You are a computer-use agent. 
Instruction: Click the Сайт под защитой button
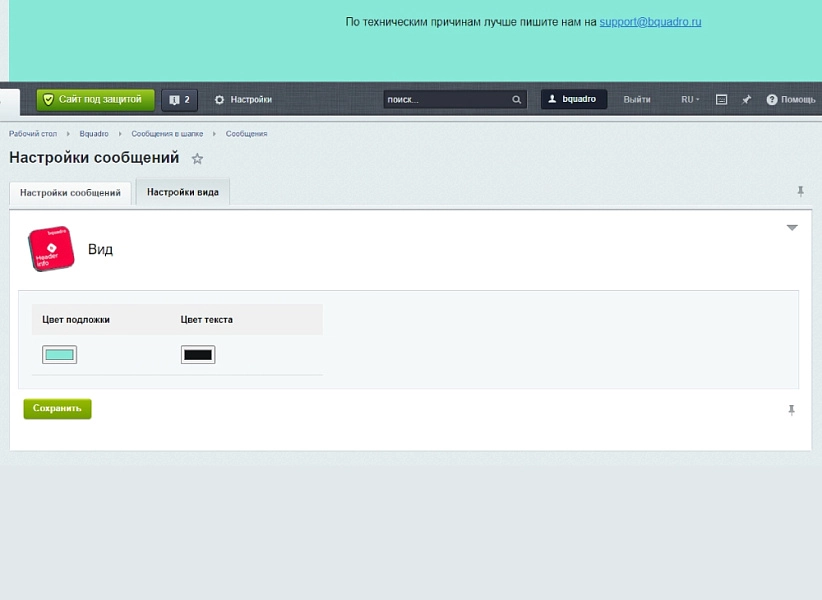click(95, 100)
